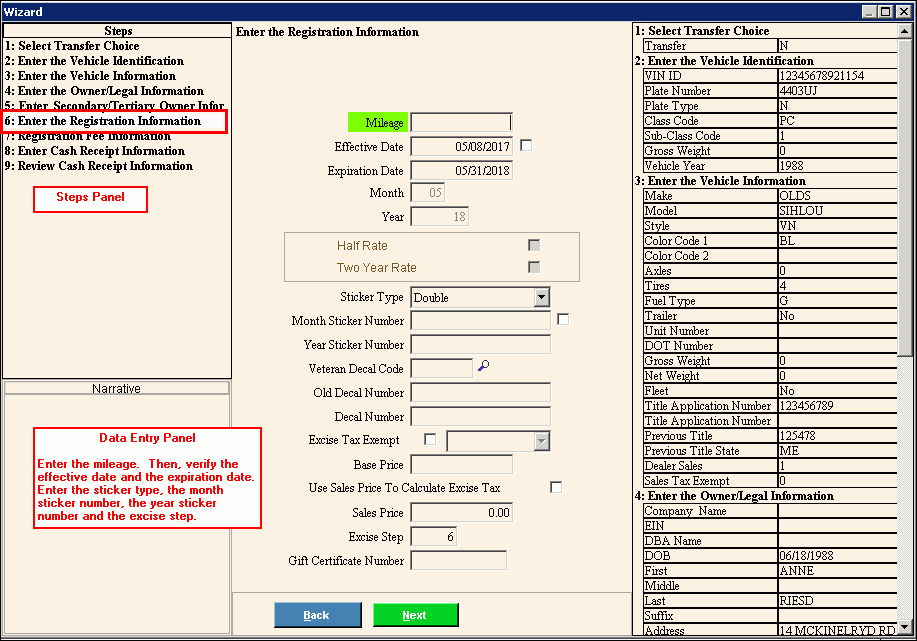Click the Gift Certificate Number field
Image resolution: width=917 pixels, height=641 pixels.
click(458, 560)
